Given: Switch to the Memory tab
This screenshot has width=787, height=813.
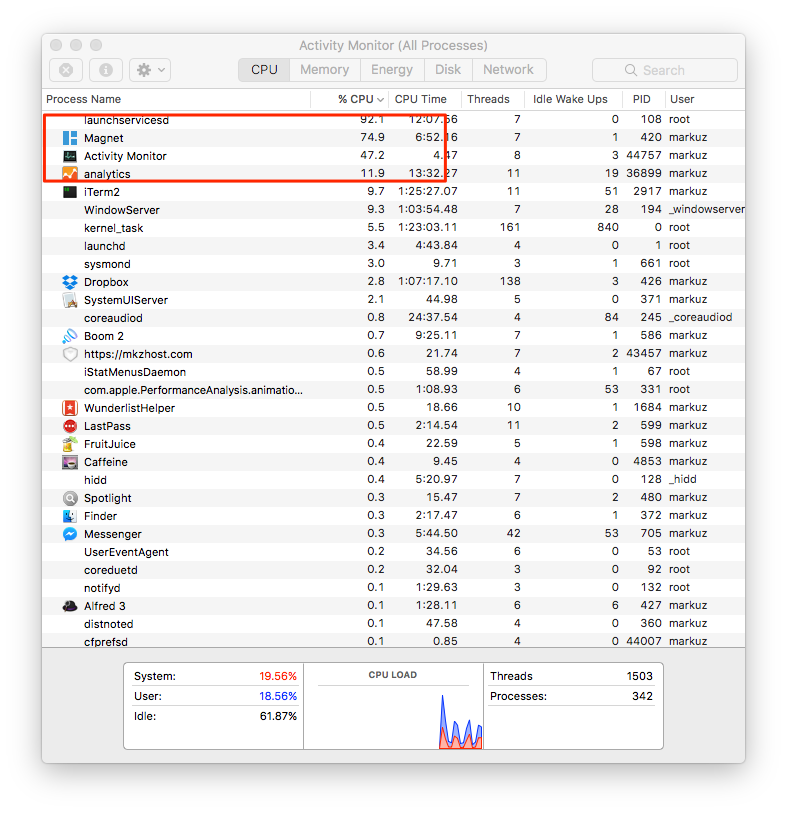Looking at the screenshot, I should tap(325, 70).
